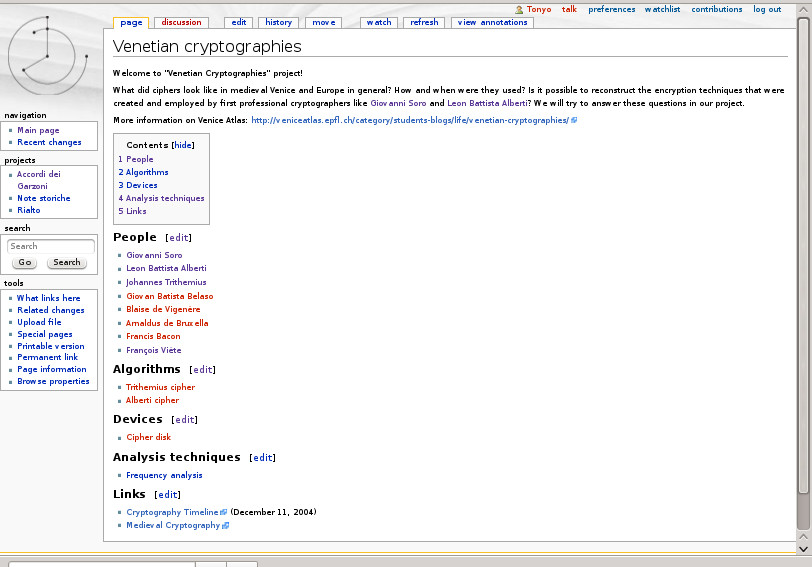Open François Viète page
The height and width of the screenshot is (567, 812).
[x=154, y=350]
